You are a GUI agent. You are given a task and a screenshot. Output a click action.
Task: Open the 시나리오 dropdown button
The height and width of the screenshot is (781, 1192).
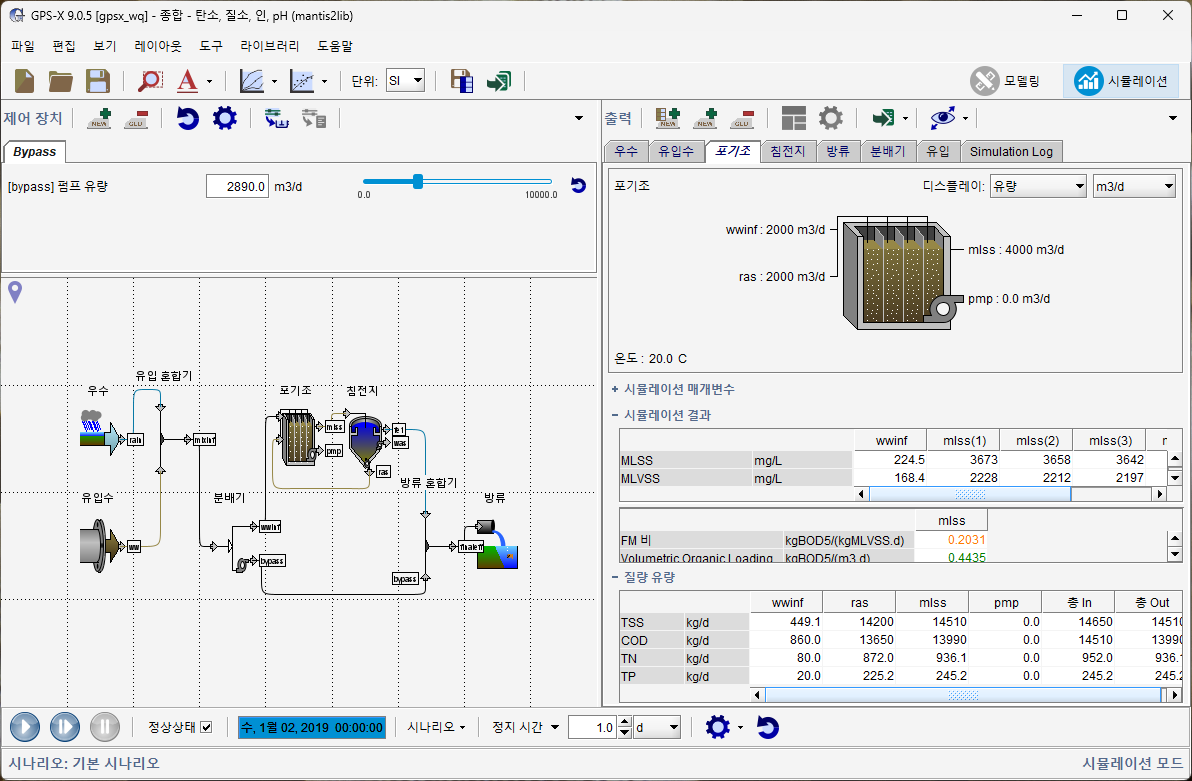(x=435, y=727)
